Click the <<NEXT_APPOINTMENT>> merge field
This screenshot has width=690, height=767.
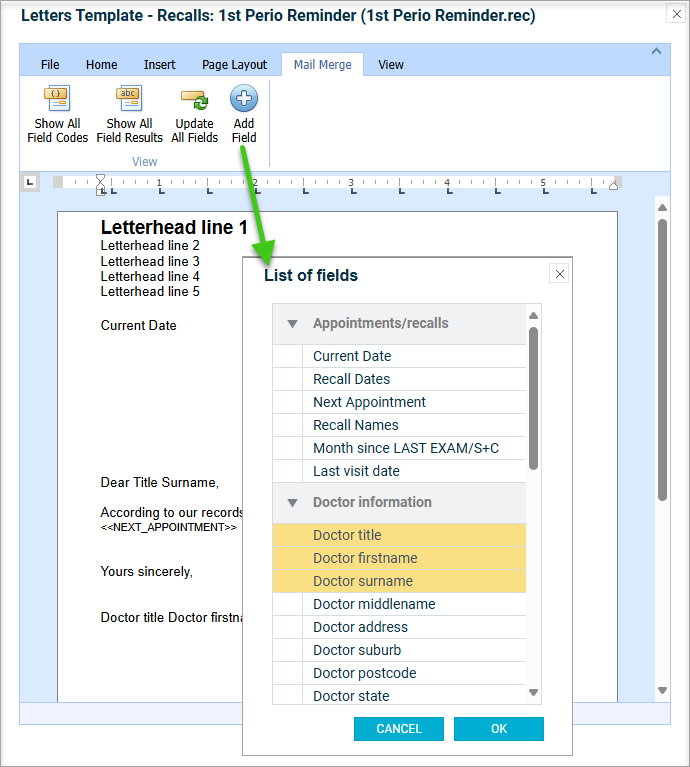pos(169,527)
